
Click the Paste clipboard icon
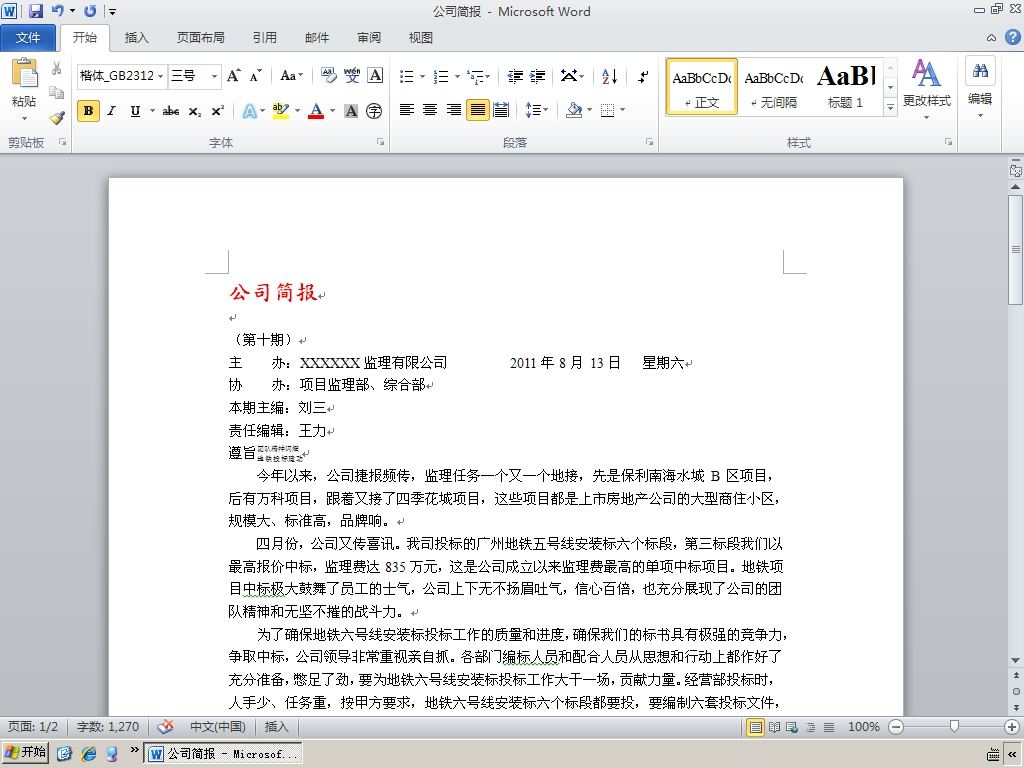pyautogui.click(x=25, y=73)
